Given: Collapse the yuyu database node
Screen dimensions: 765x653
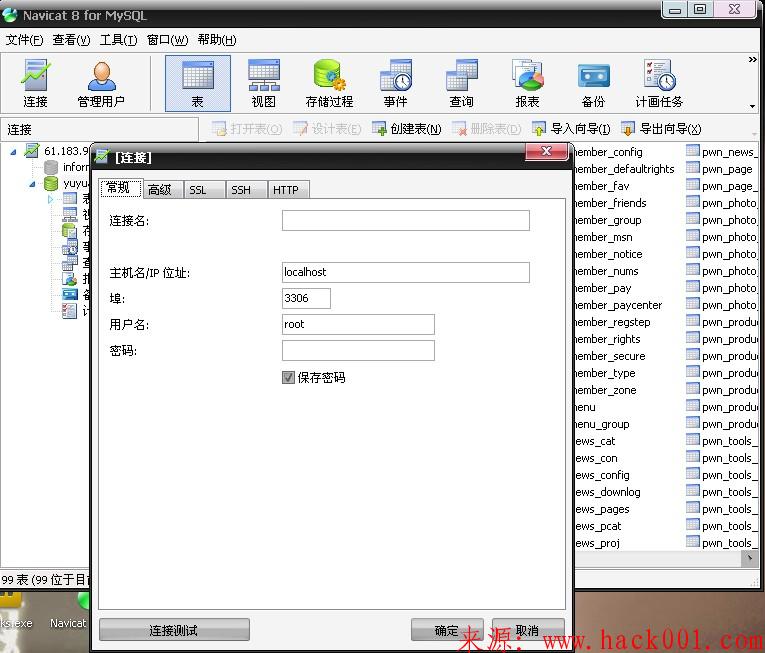Looking at the screenshot, I should pyautogui.click(x=32, y=184).
